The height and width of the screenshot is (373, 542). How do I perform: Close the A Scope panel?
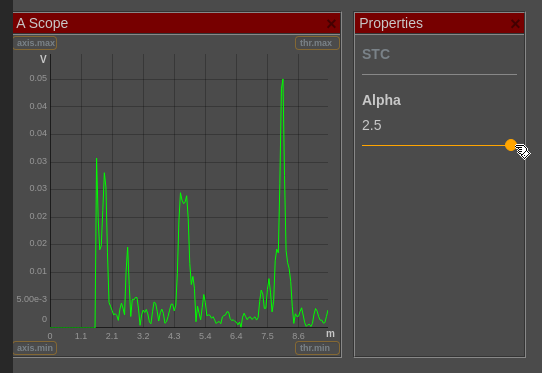click(331, 24)
